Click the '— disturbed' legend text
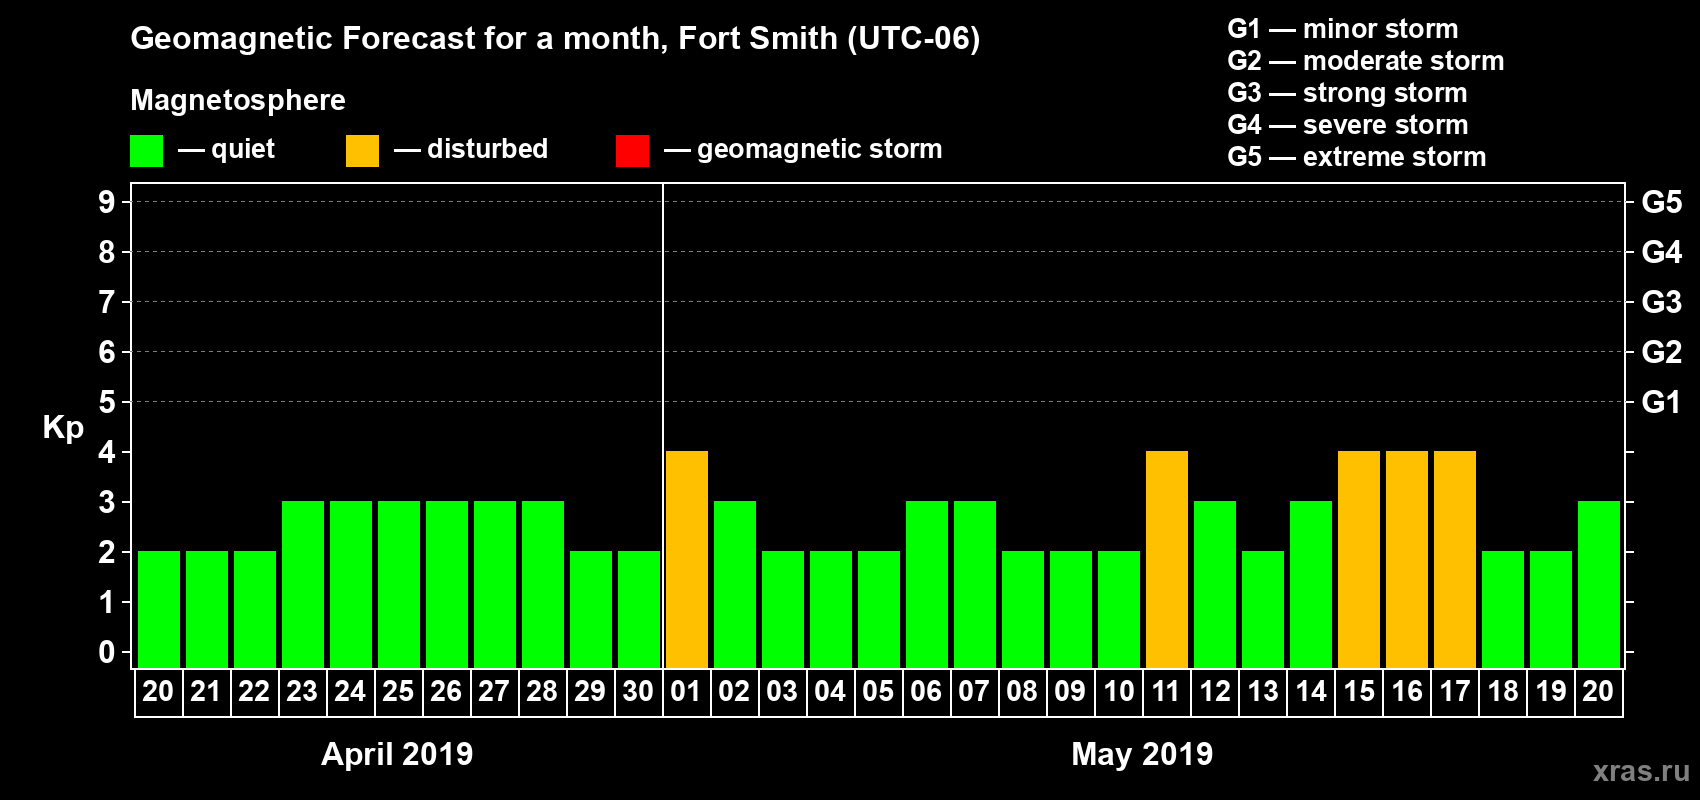This screenshot has width=1700, height=800. coord(471,149)
